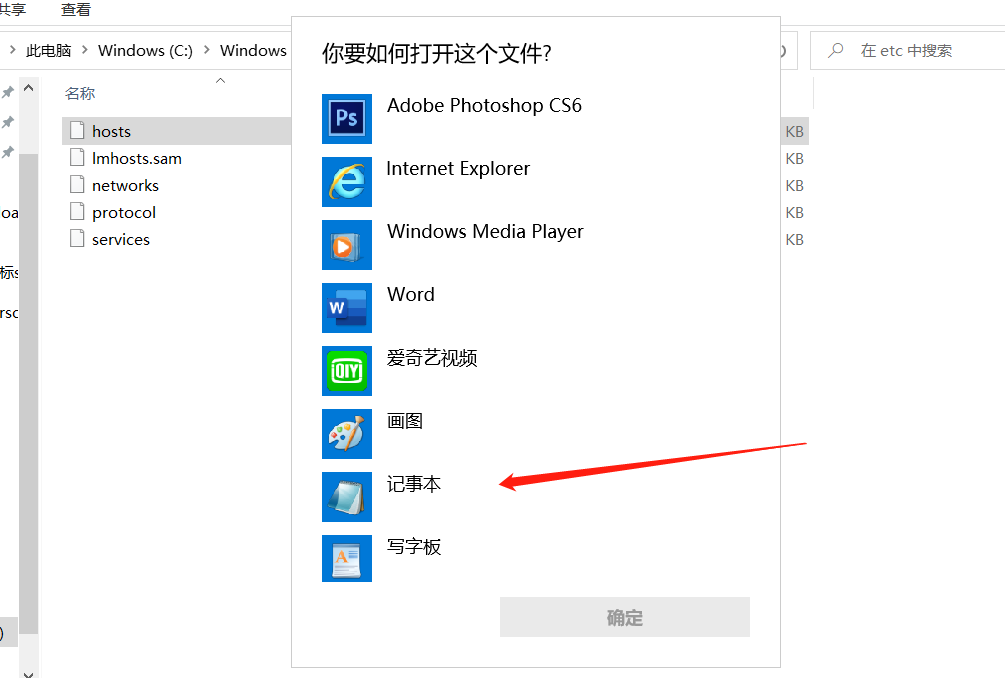The height and width of the screenshot is (678, 1005).
Task: Open the 共享 ribbon tab
Action: (12, 10)
